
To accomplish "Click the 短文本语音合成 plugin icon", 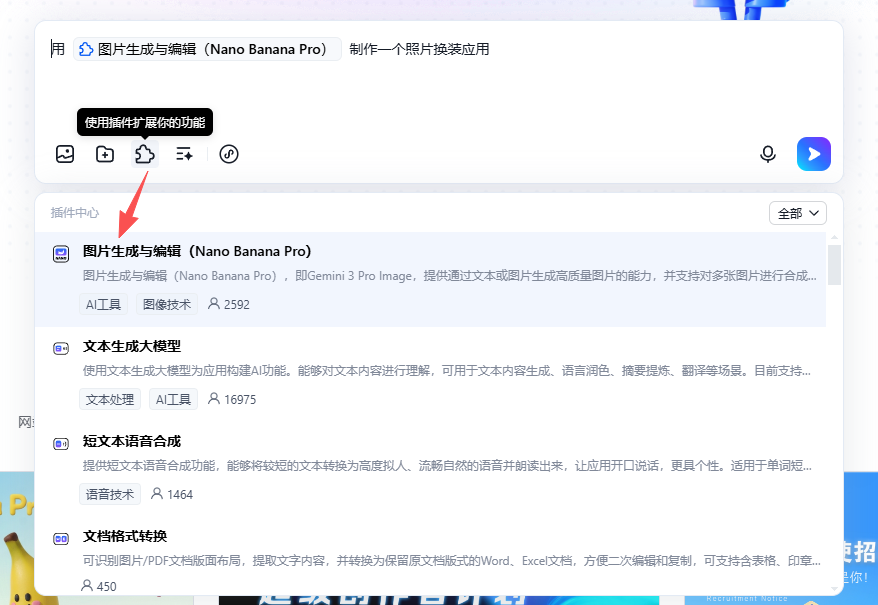I will [x=61, y=443].
